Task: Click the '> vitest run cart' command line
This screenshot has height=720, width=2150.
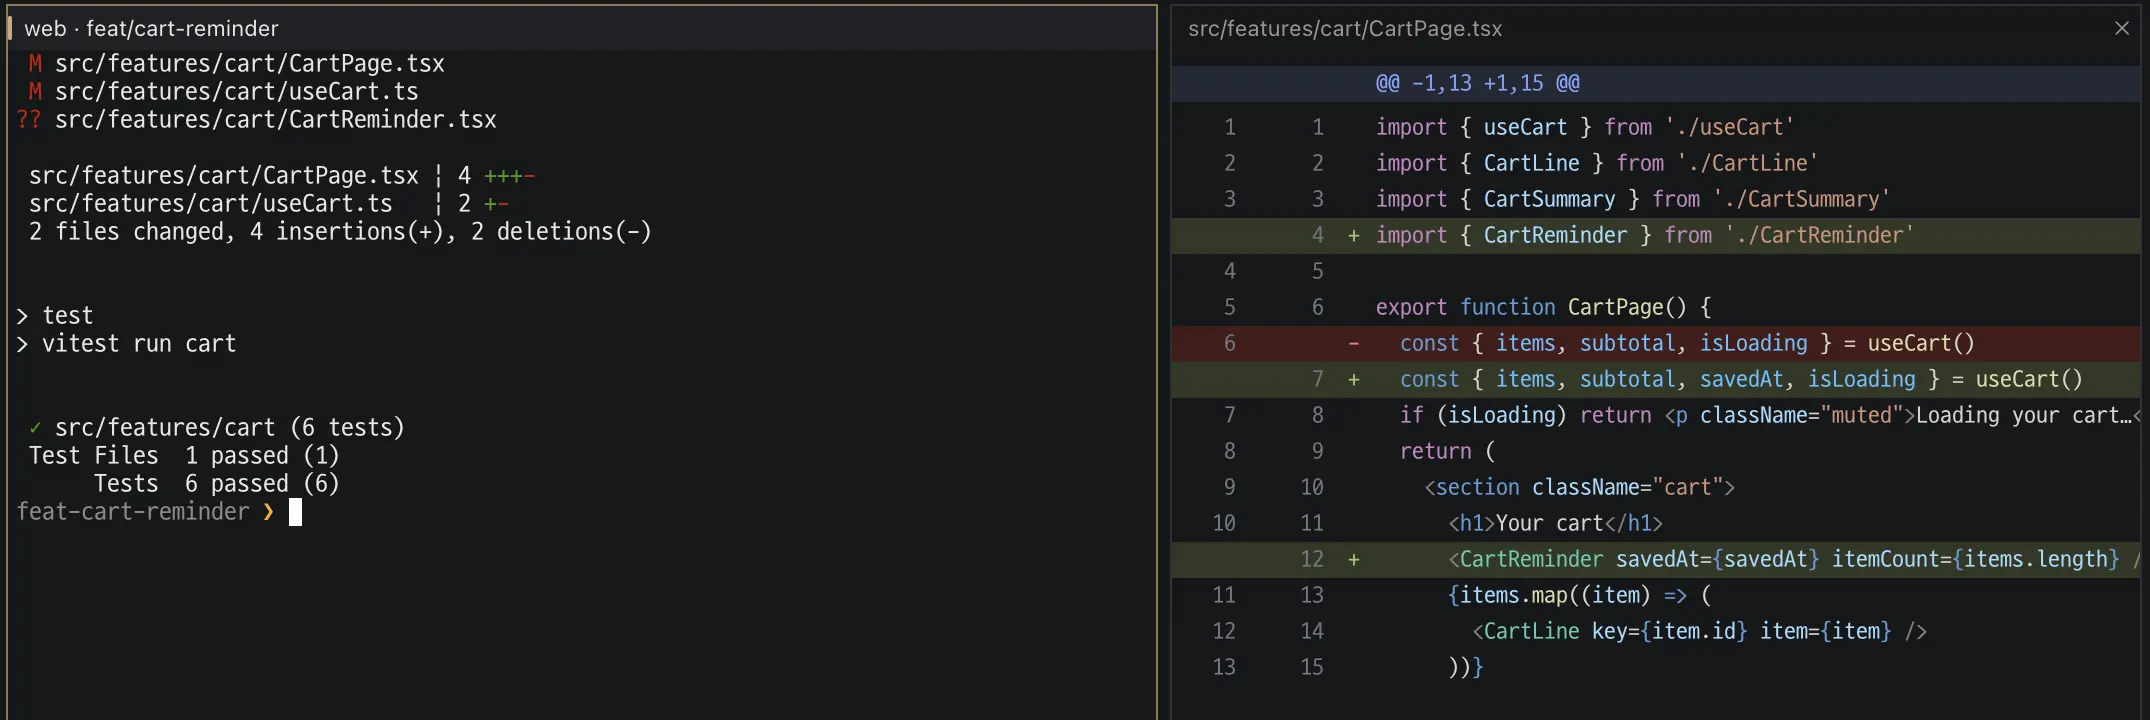Action: pyautogui.click(x=126, y=344)
